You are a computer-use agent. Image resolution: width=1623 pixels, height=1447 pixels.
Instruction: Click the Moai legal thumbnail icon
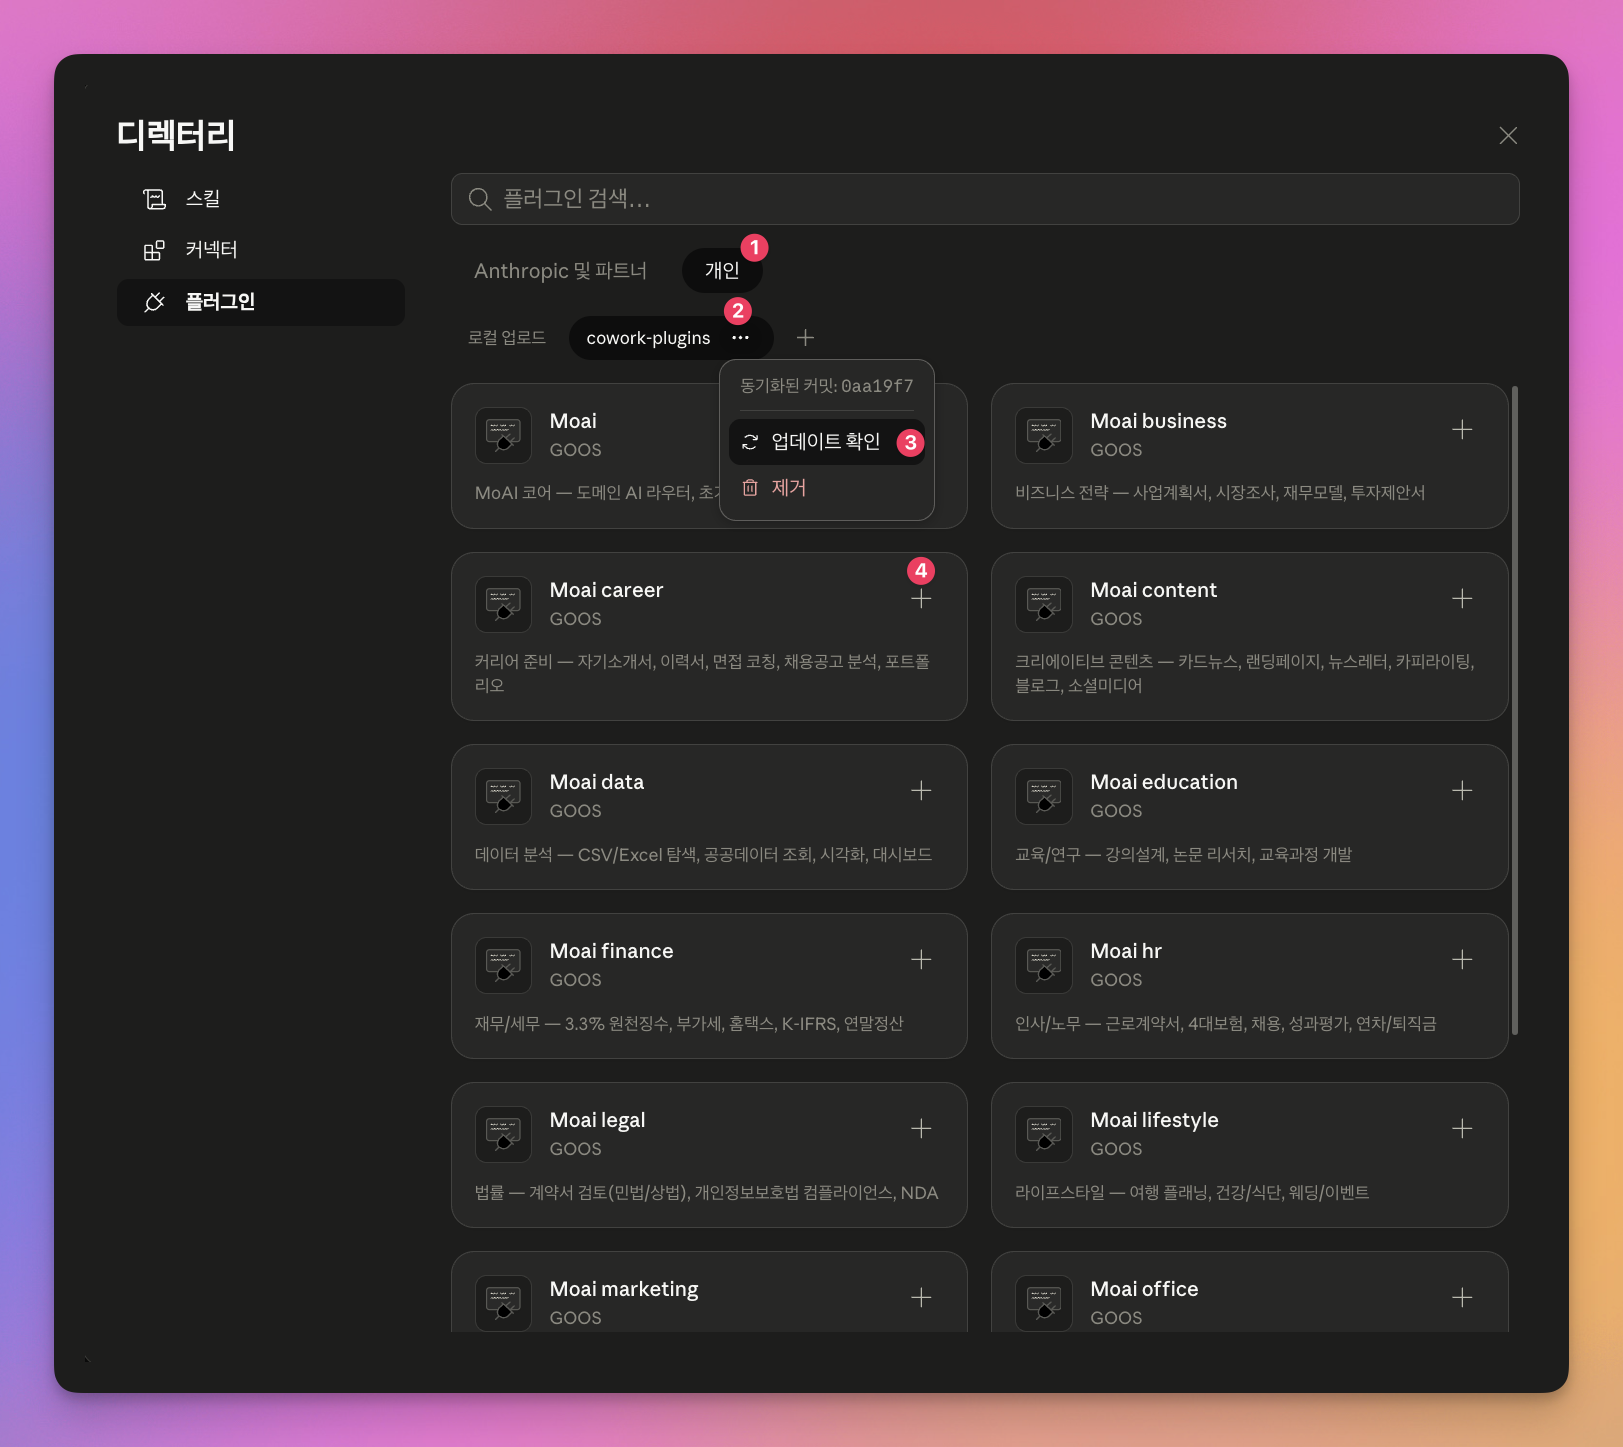pos(503,1134)
